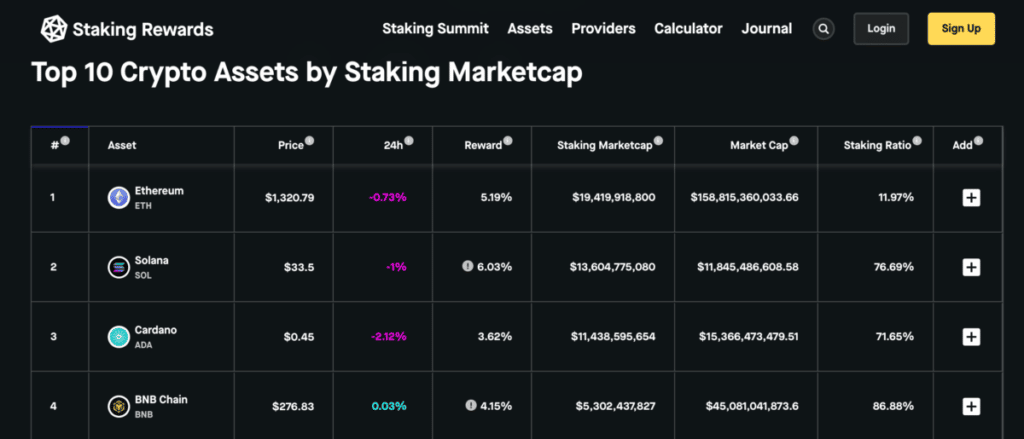Open the Assets menu item

pyautogui.click(x=530, y=29)
